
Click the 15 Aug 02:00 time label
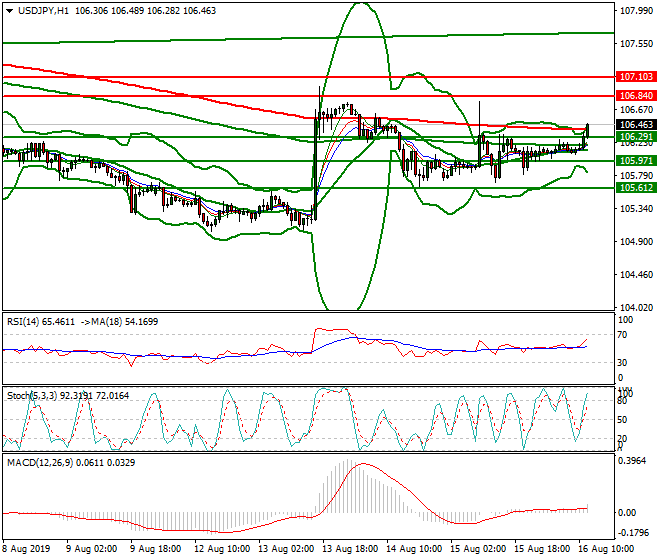478,549
